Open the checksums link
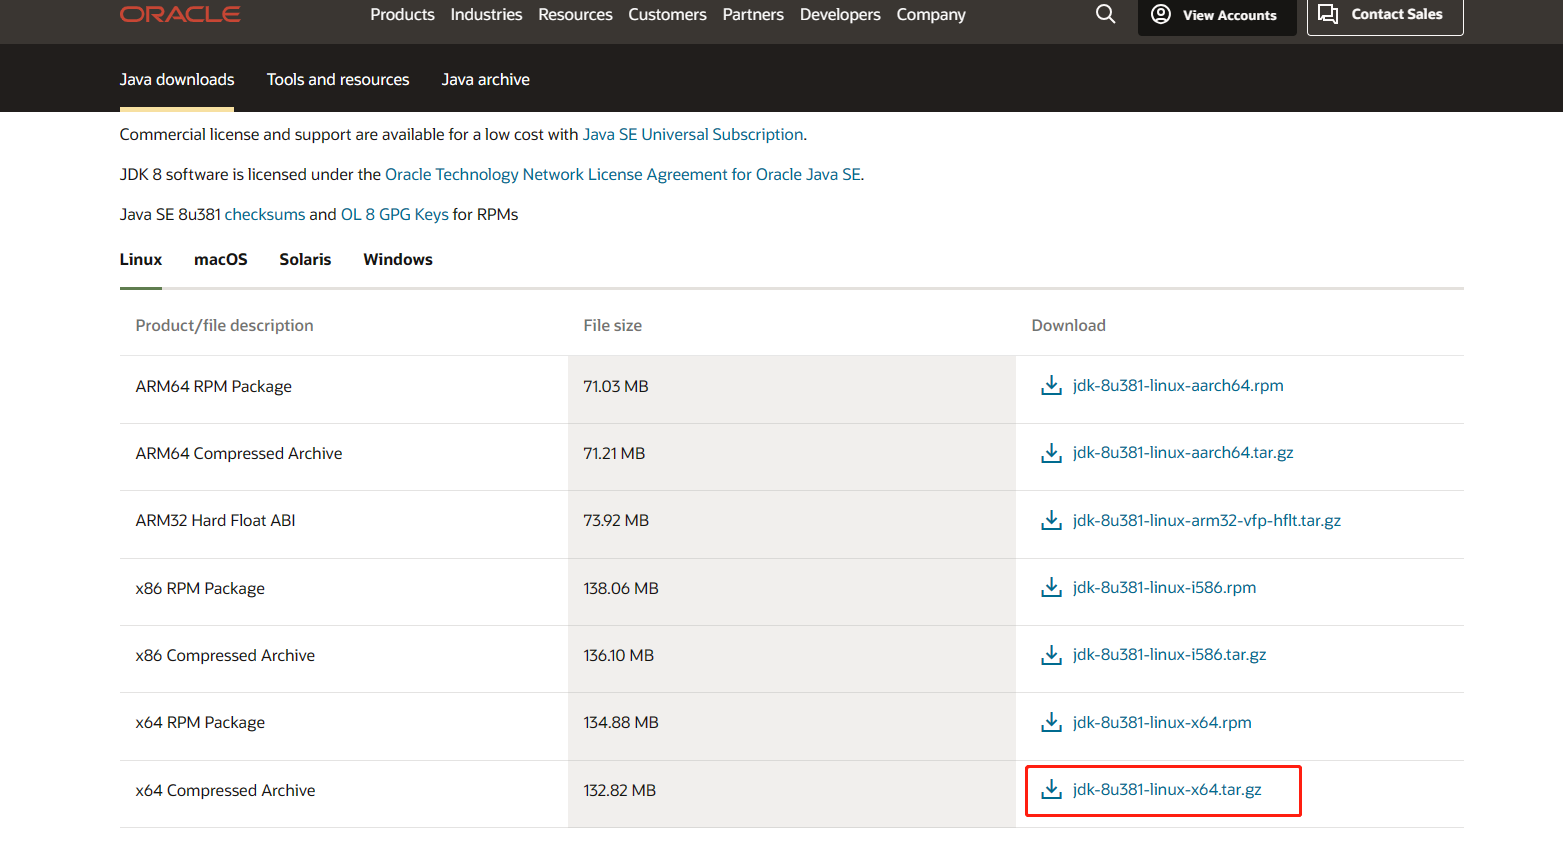 [x=265, y=215]
